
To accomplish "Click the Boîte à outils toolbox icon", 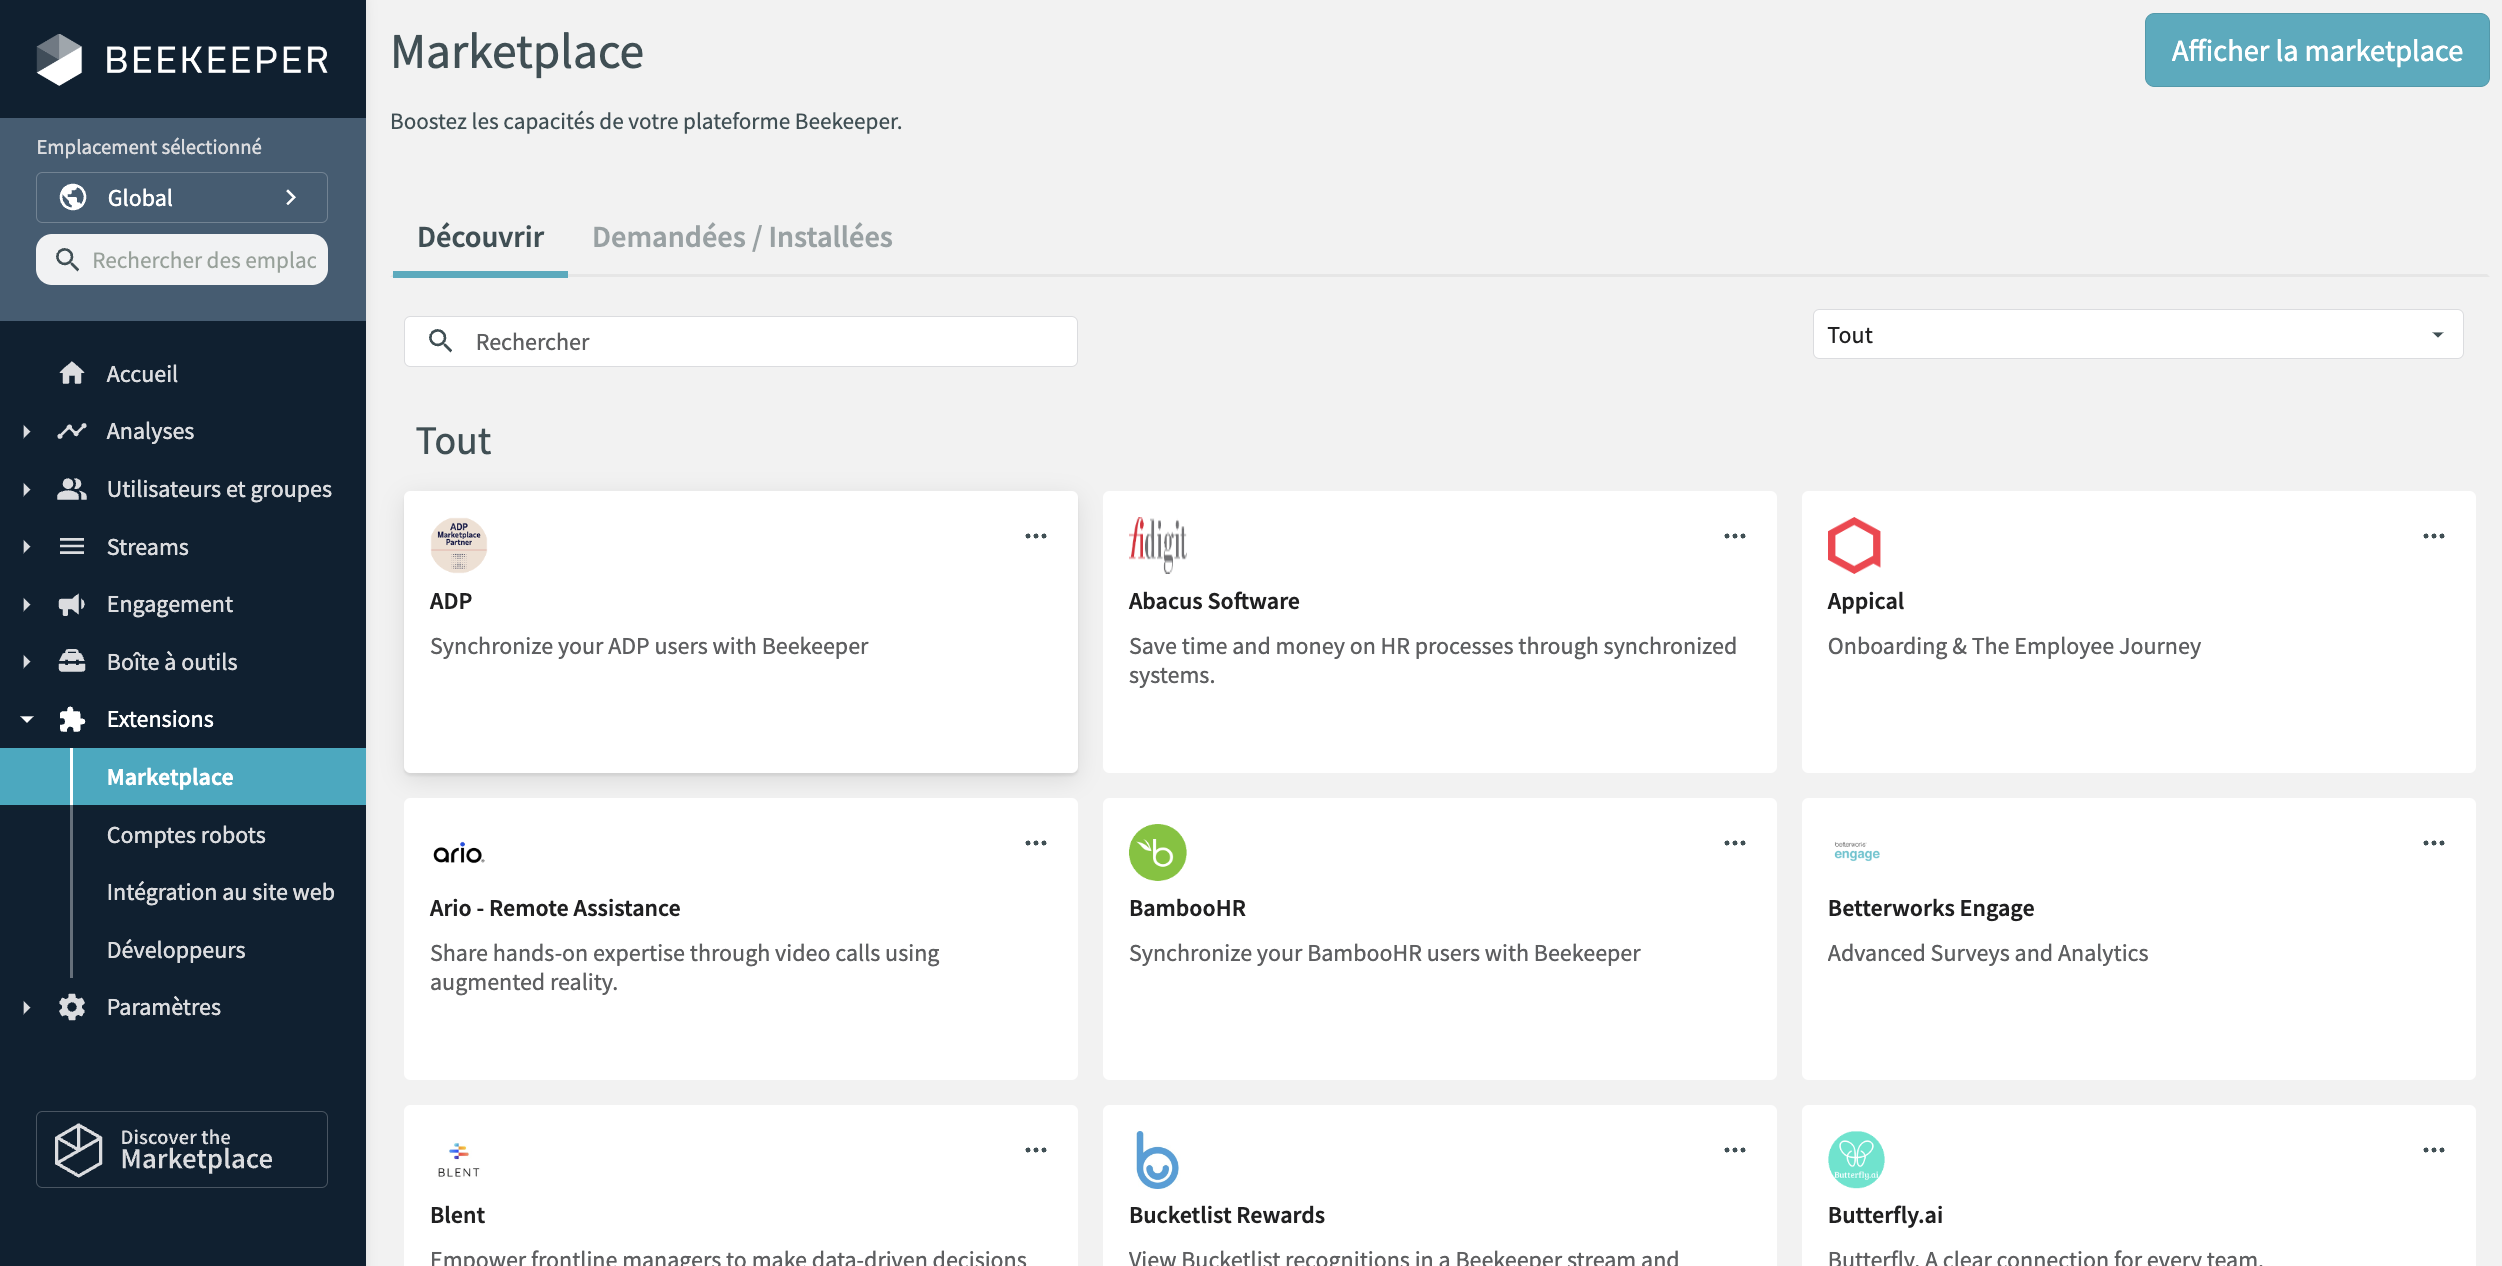I will tap(72, 661).
